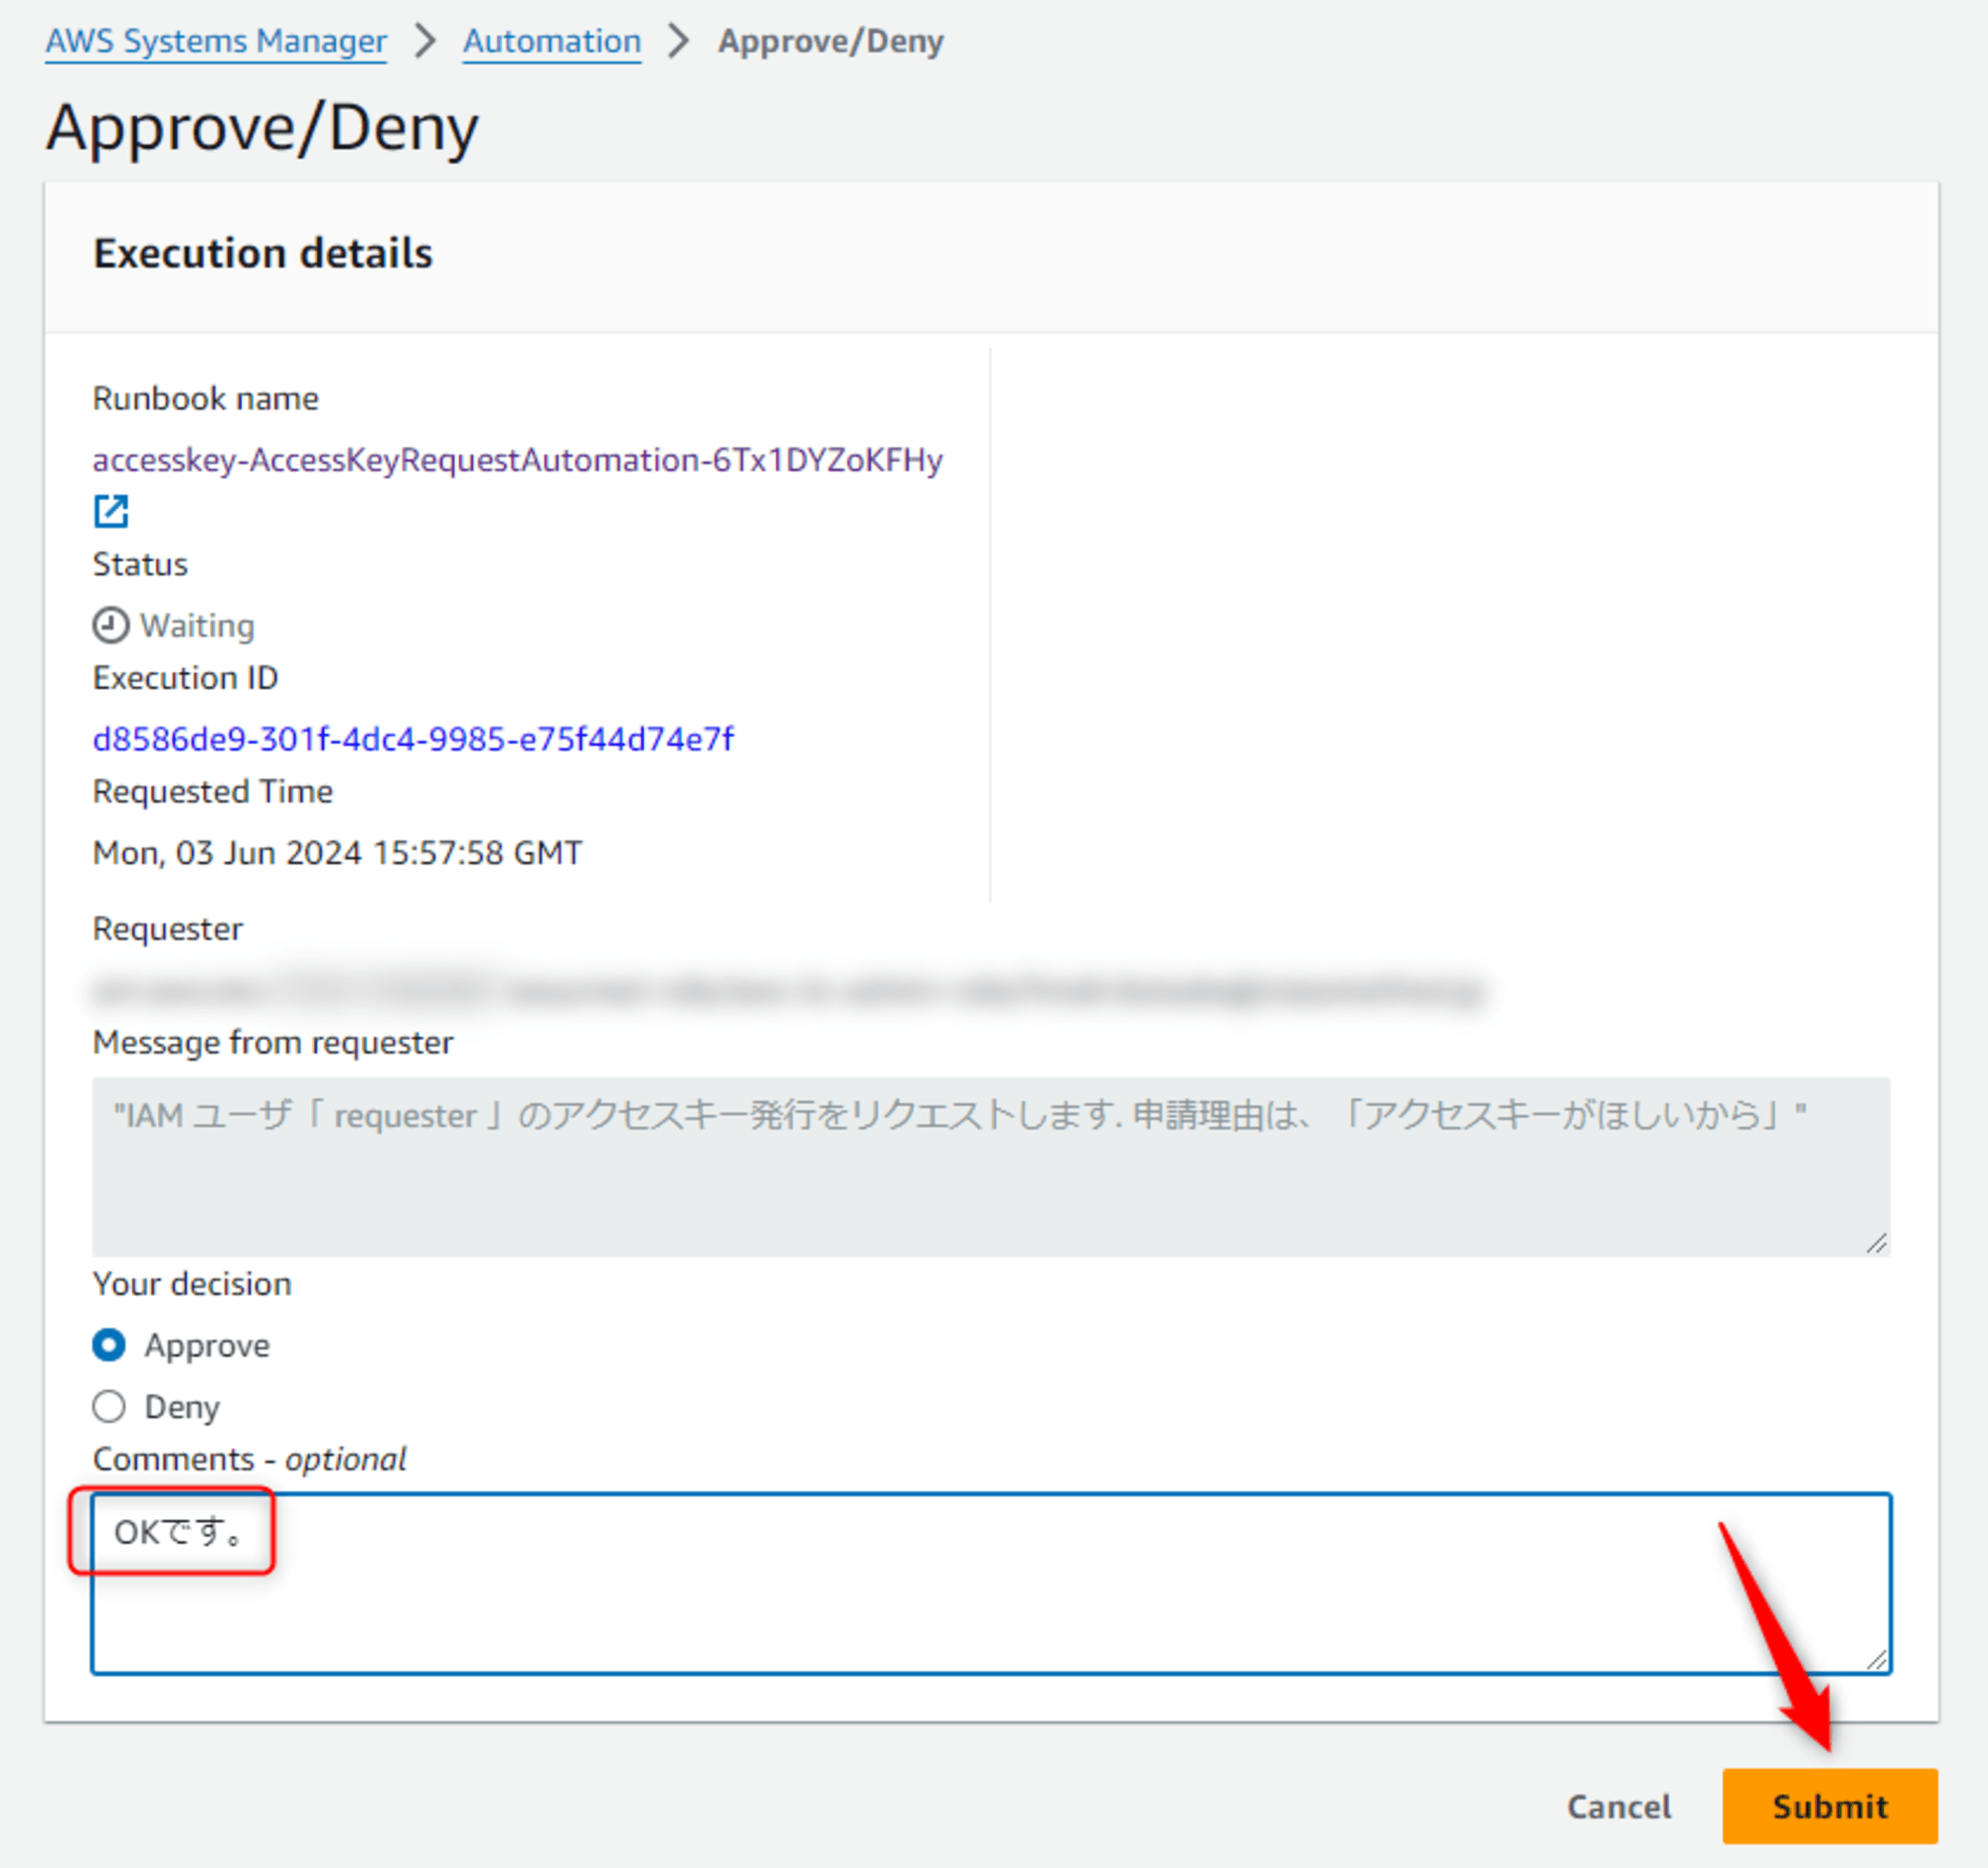Click the Waiting status text
1988x1868 pixels.
pyautogui.click(x=197, y=625)
